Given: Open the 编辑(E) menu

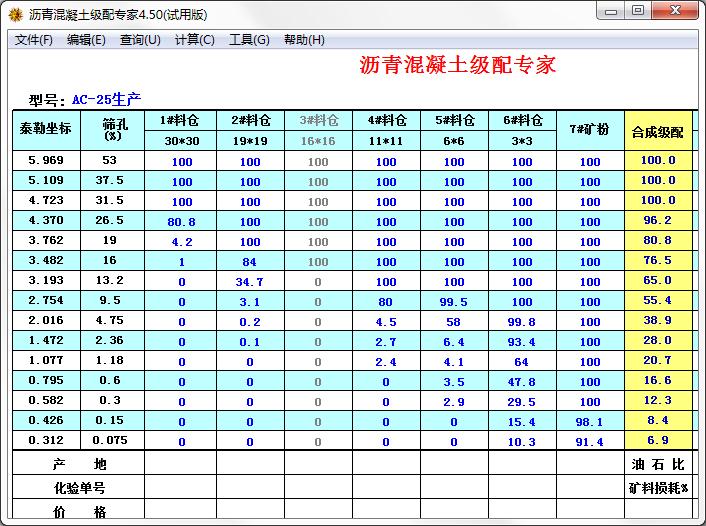Looking at the screenshot, I should click(x=86, y=40).
